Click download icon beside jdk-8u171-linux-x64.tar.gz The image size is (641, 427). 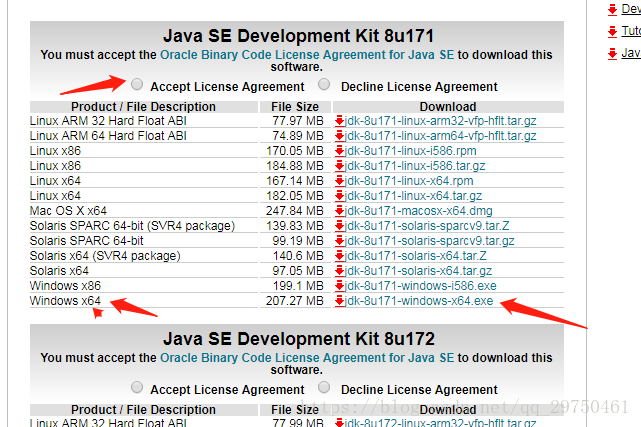tap(339, 196)
